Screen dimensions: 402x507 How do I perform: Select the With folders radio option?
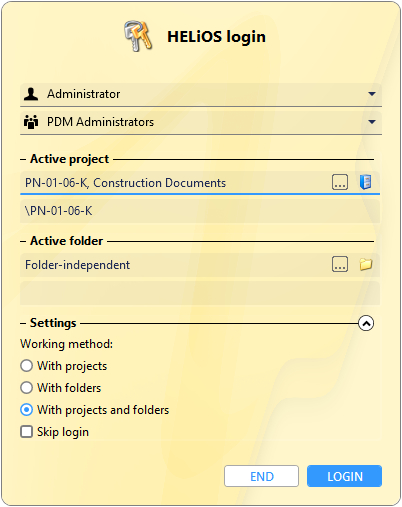(26, 388)
